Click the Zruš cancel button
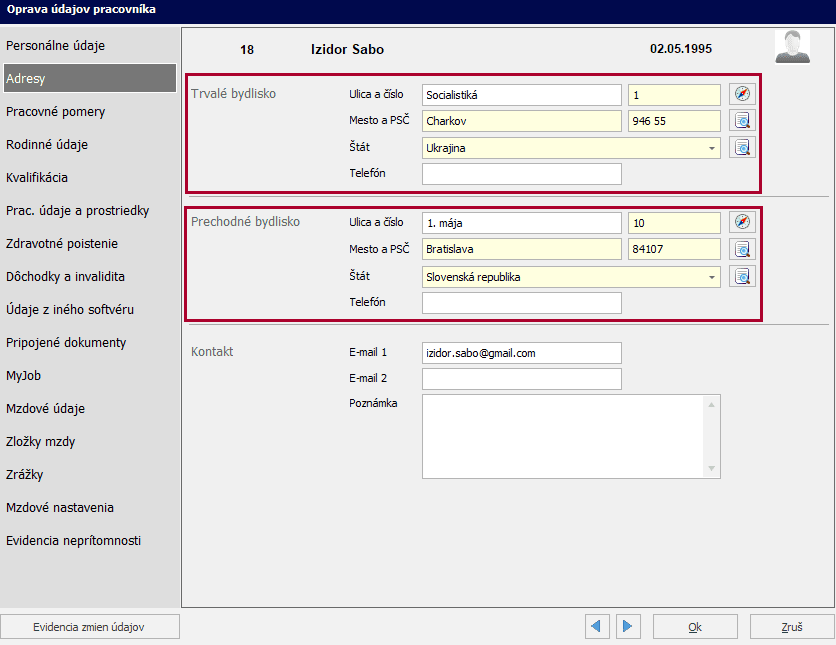The width and height of the screenshot is (836, 645). [791, 627]
